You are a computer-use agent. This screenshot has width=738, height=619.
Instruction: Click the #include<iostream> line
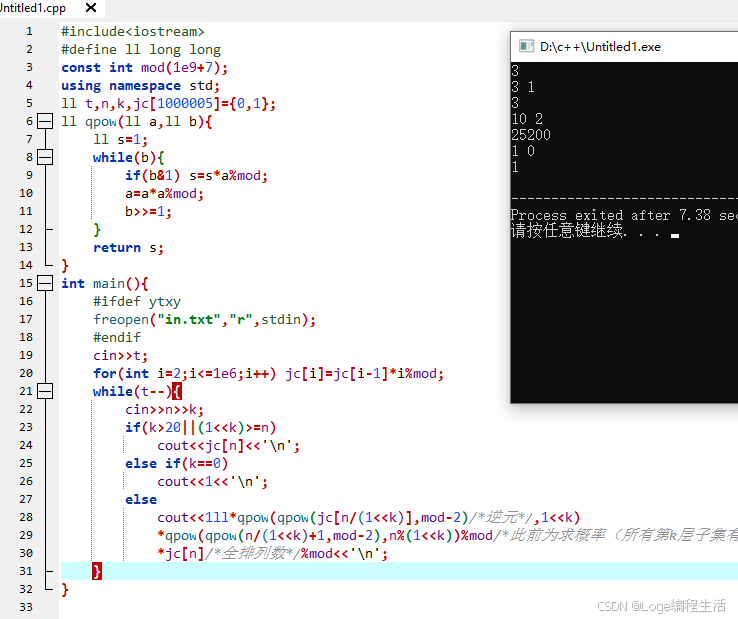(133, 32)
